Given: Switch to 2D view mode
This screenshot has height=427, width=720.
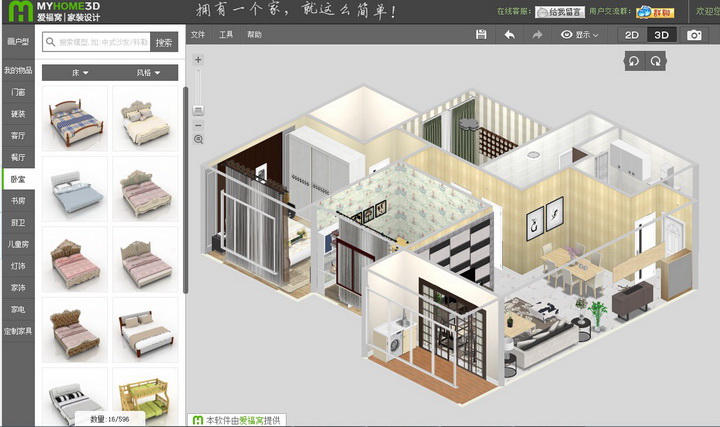Looking at the screenshot, I should coord(632,35).
